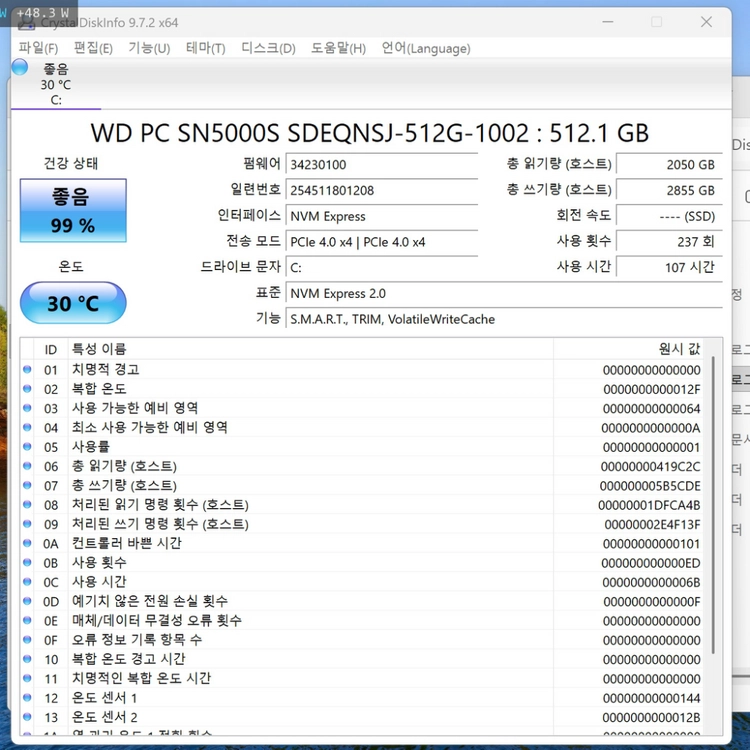Screen dimensions: 750x750
Task: Click the drive letter field C:
Action: (x=382, y=267)
